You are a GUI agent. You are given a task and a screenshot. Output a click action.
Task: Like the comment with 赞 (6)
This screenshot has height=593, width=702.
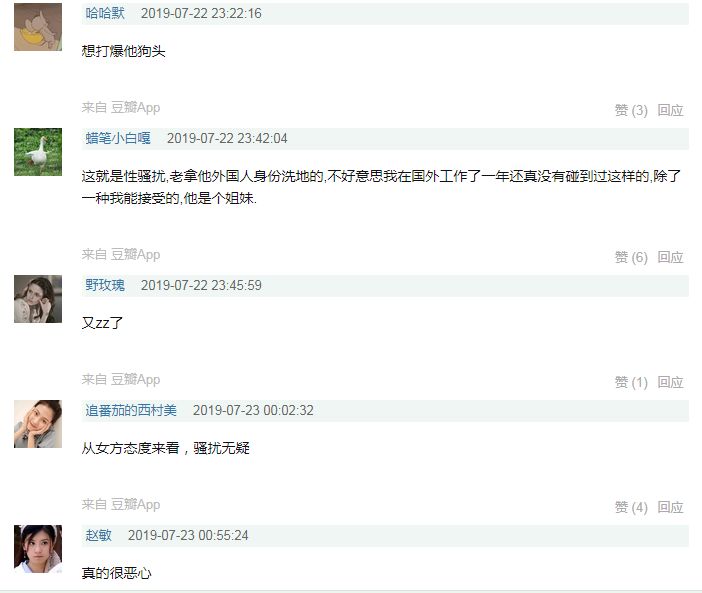631,257
